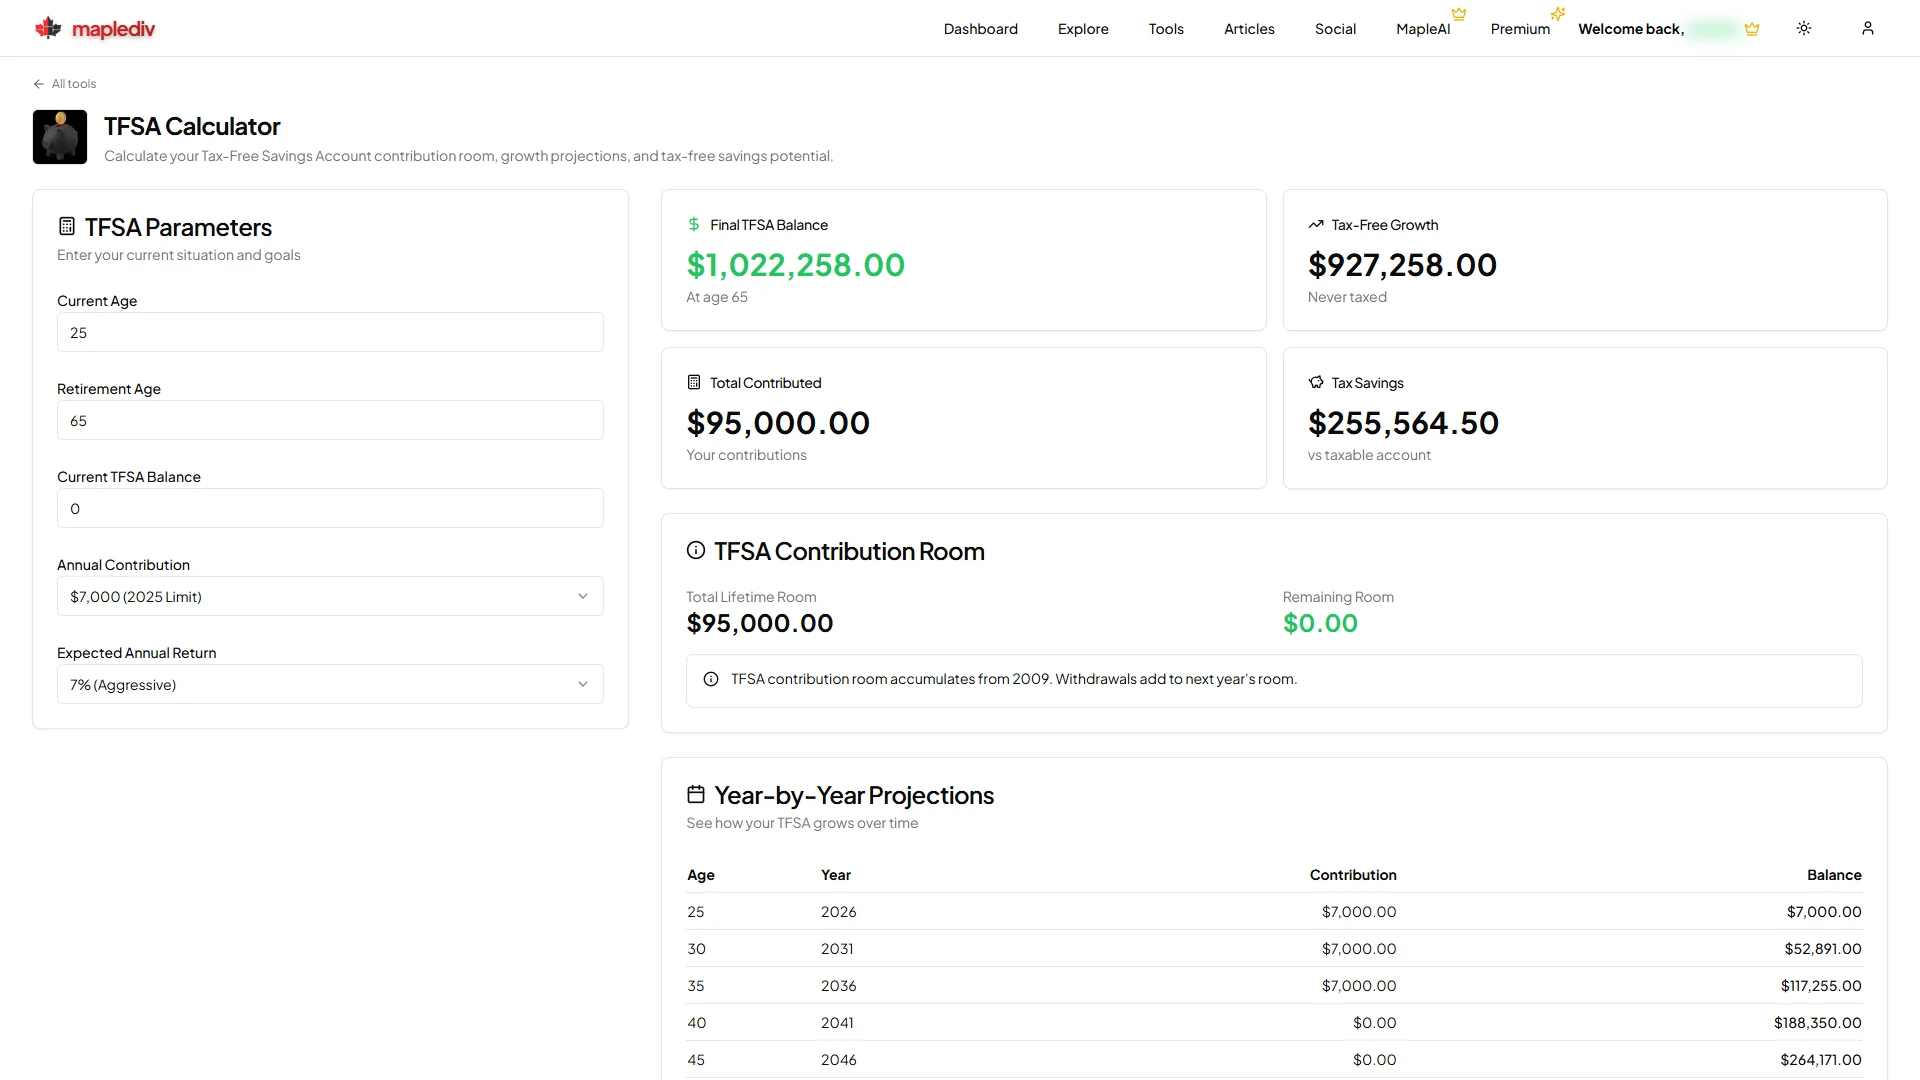Open the Dashboard nav item

pyautogui.click(x=981, y=29)
